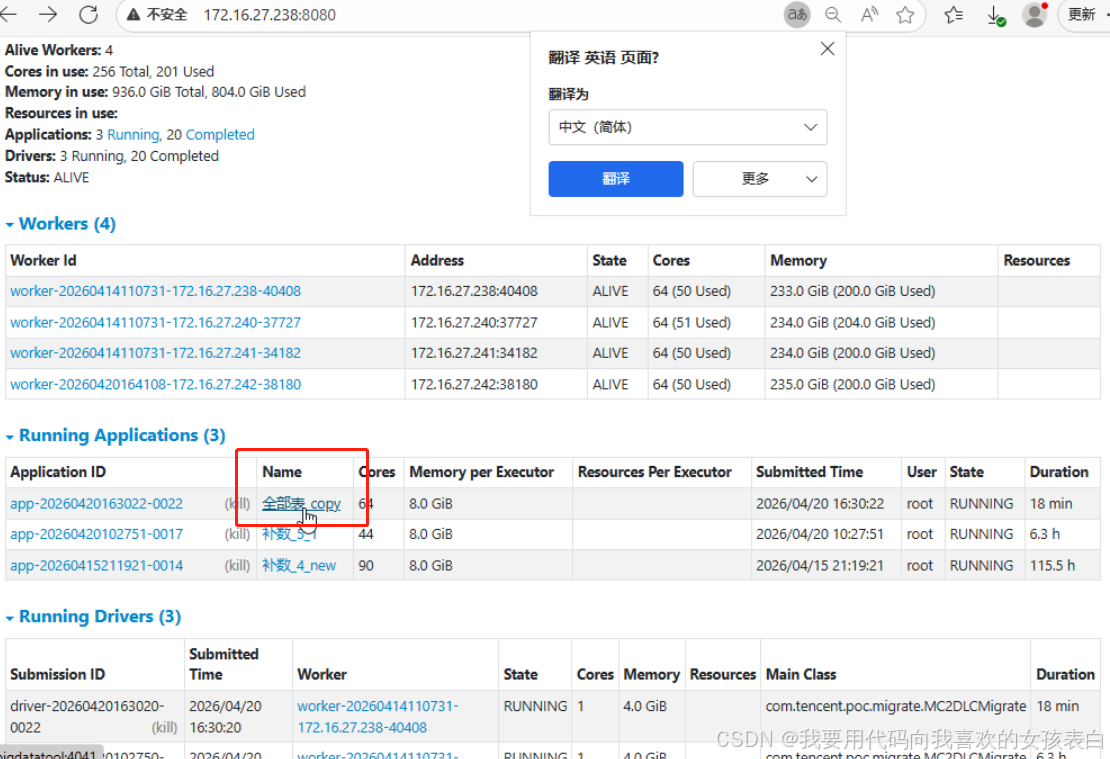
Task: Open application app-20260420163022-0022
Action: click(x=96, y=503)
